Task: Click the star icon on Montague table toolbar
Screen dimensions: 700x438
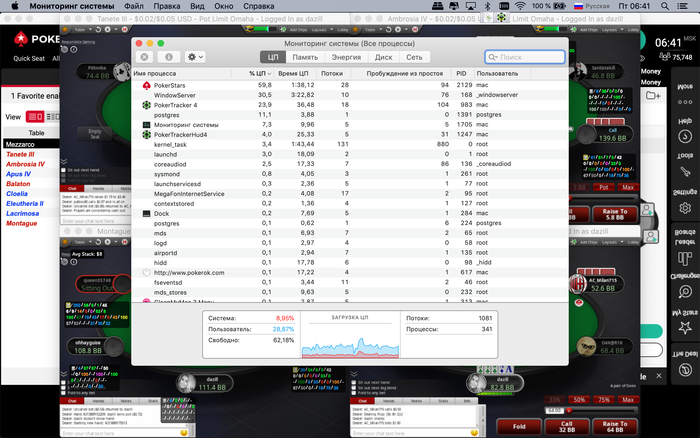Action: click(65, 242)
